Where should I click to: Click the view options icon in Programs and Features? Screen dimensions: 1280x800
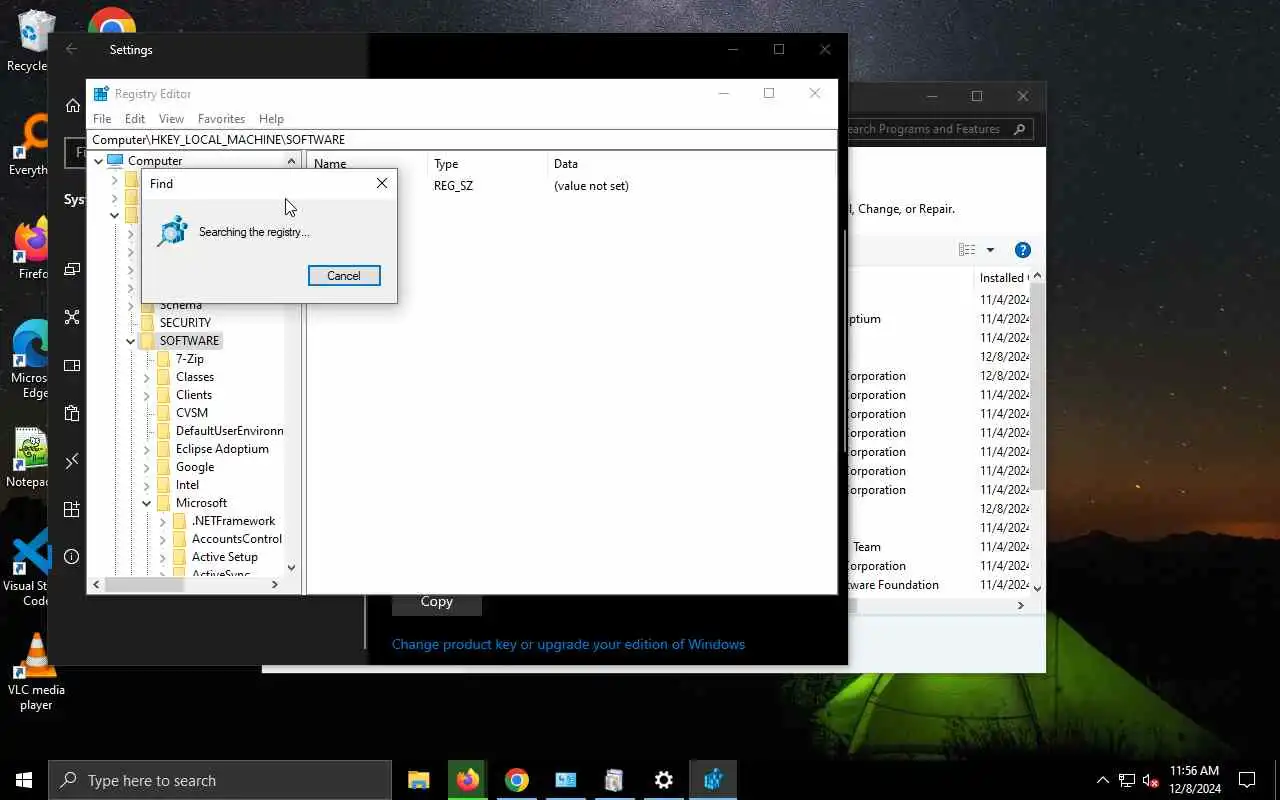coord(966,250)
